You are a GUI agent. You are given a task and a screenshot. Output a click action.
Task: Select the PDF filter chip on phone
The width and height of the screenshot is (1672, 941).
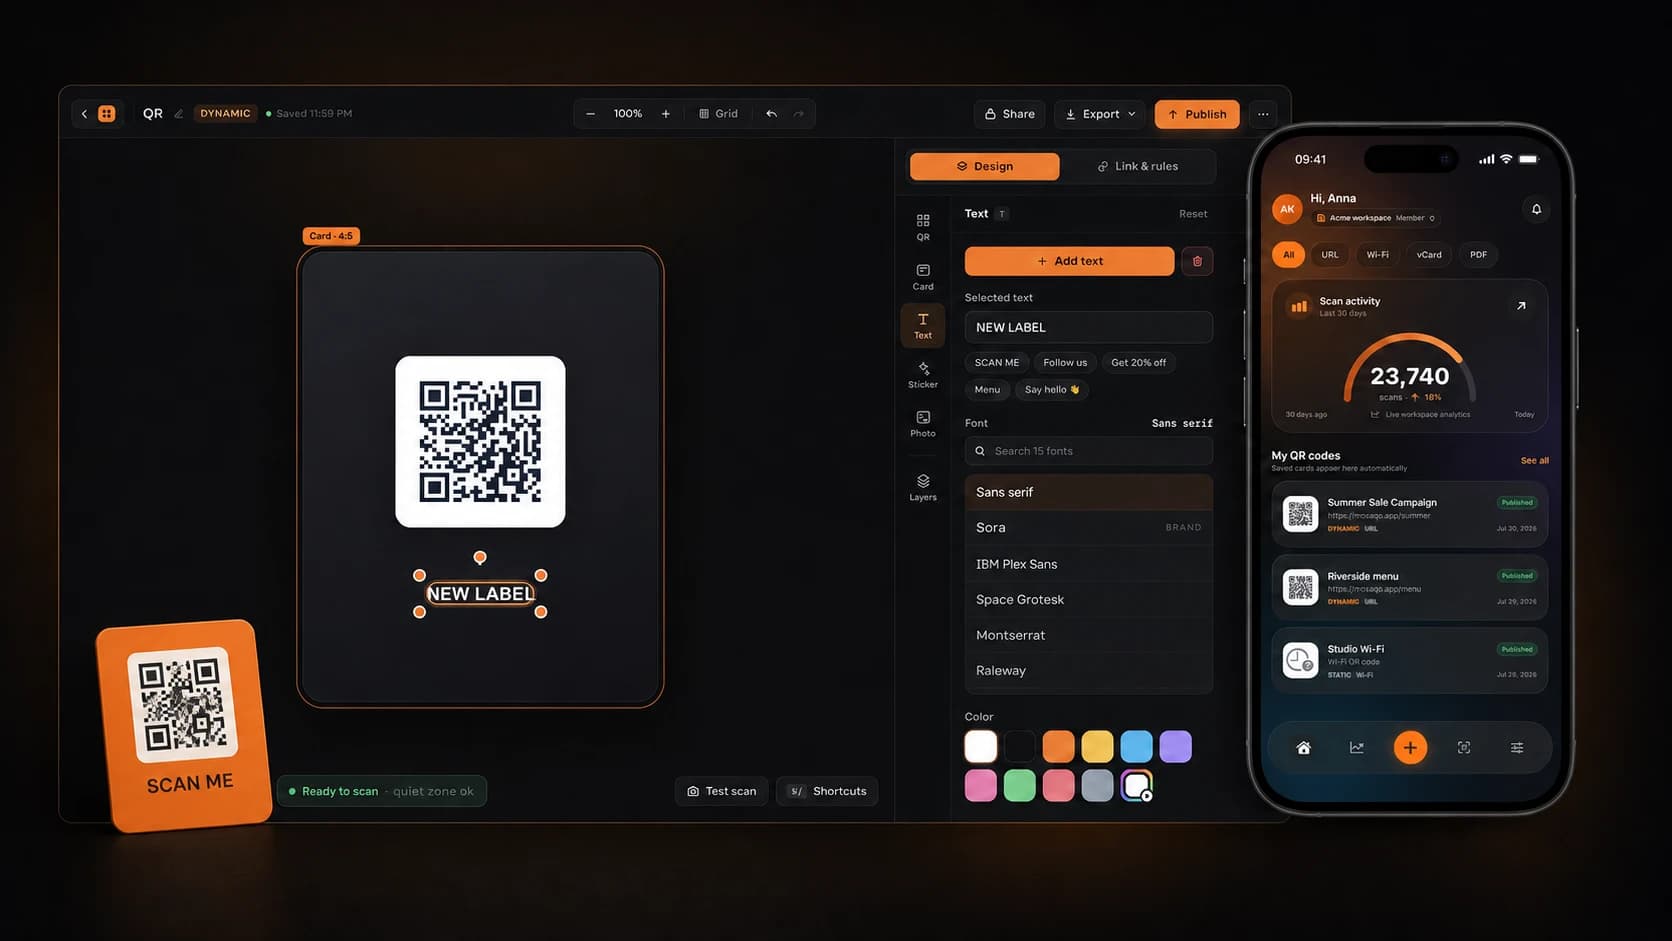(x=1478, y=255)
